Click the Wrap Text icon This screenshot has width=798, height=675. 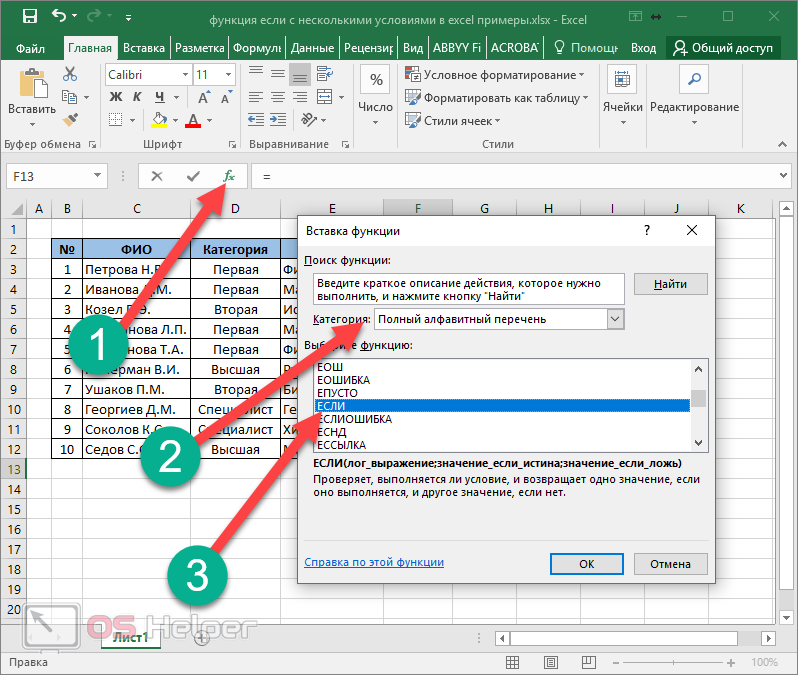click(325, 74)
